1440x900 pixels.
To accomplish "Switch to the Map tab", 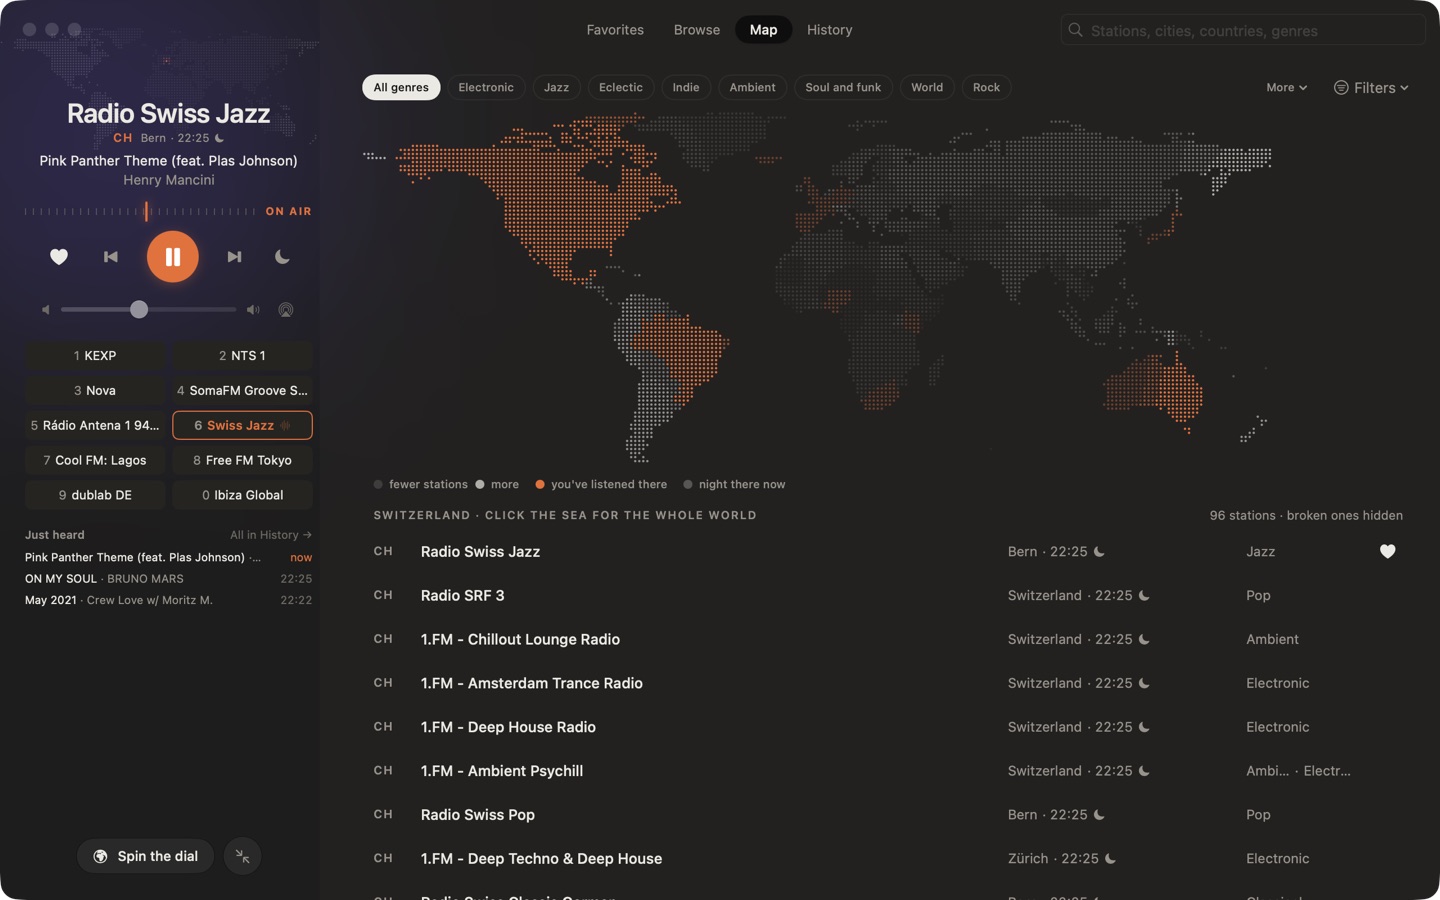I will [763, 30].
